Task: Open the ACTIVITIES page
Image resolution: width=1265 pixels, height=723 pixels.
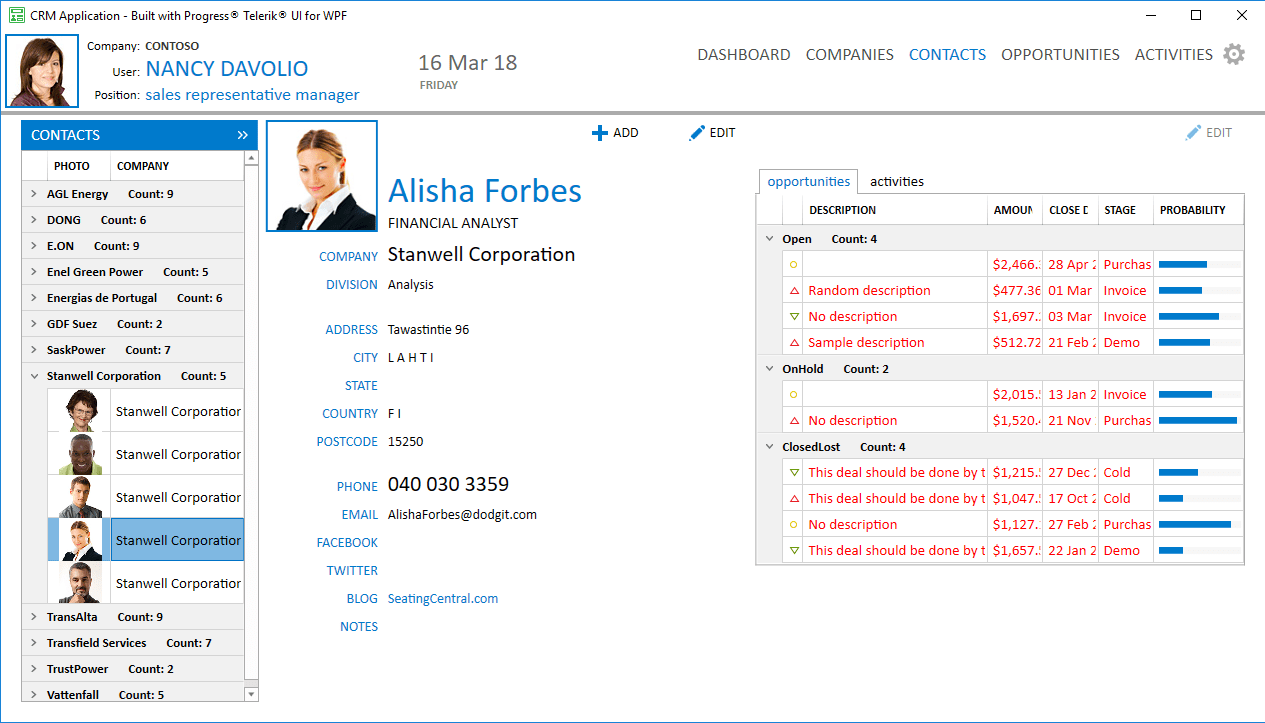Action: click(1174, 55)
